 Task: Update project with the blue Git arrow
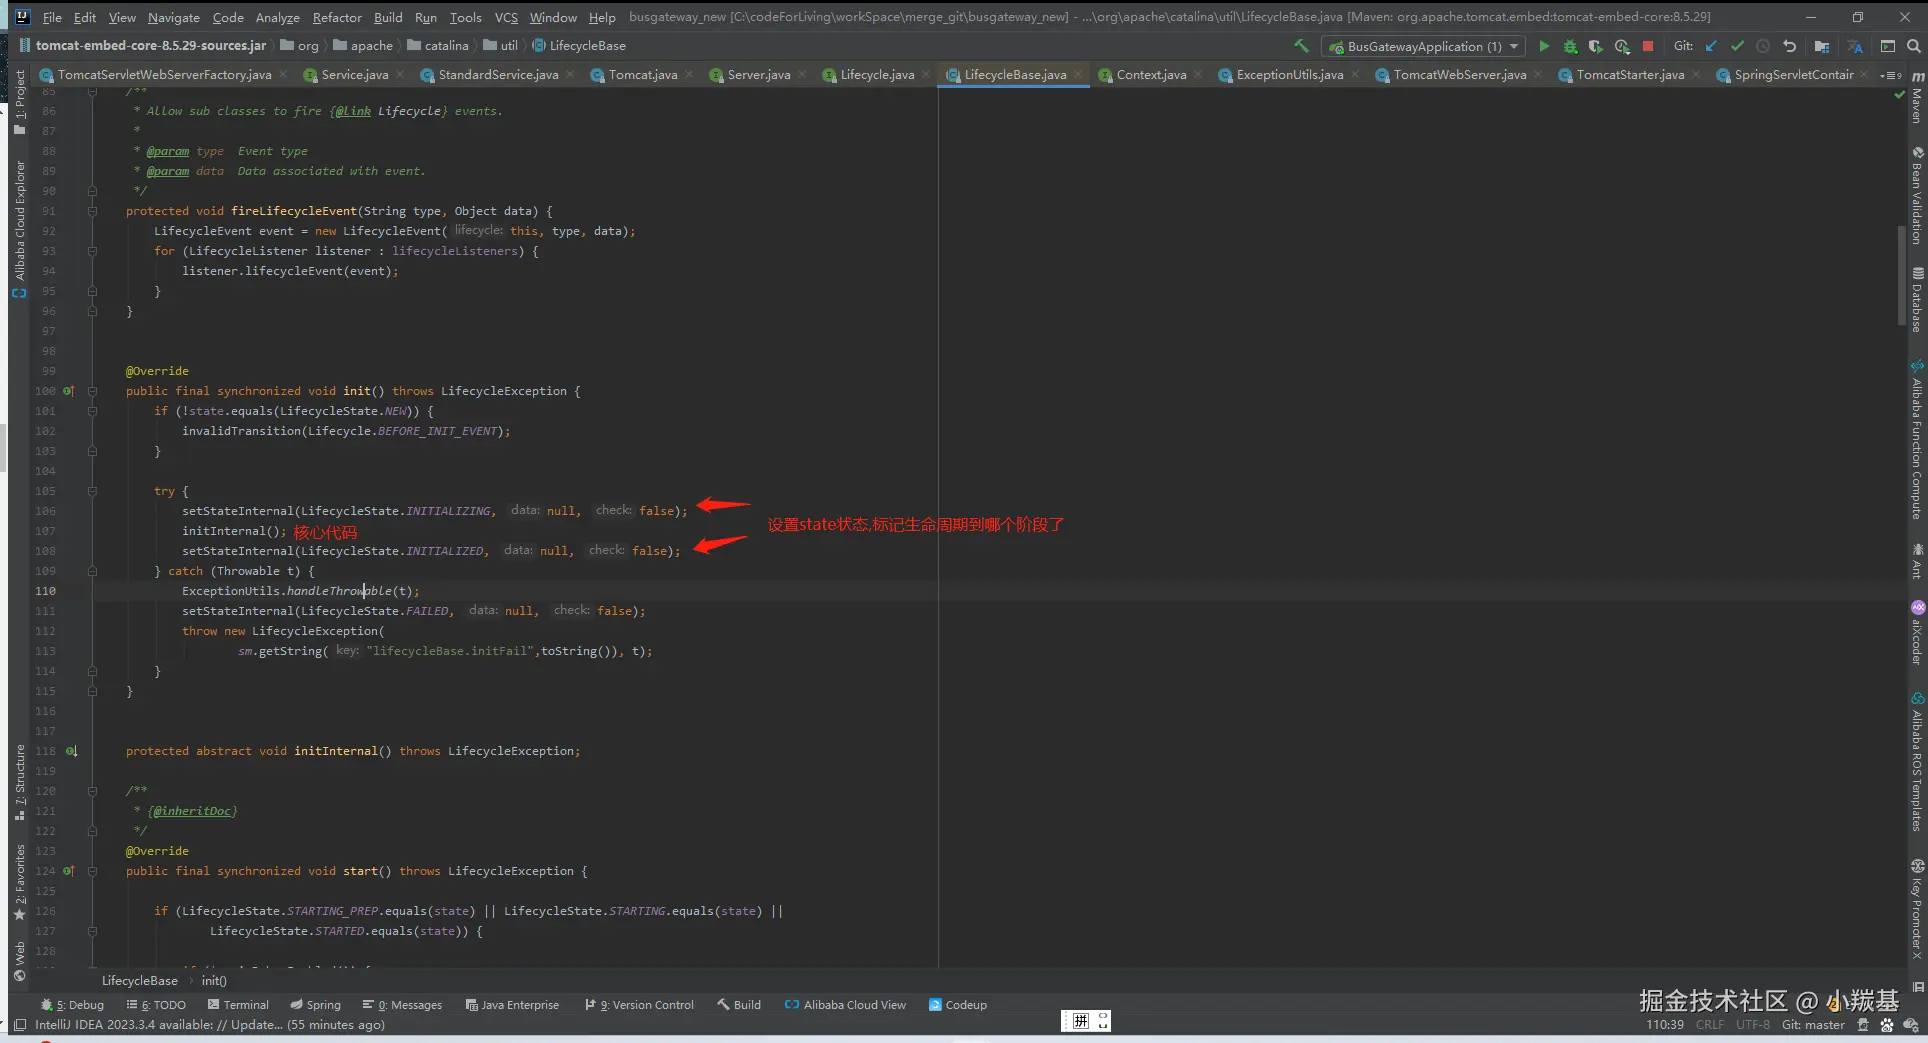click(1712, 46)
